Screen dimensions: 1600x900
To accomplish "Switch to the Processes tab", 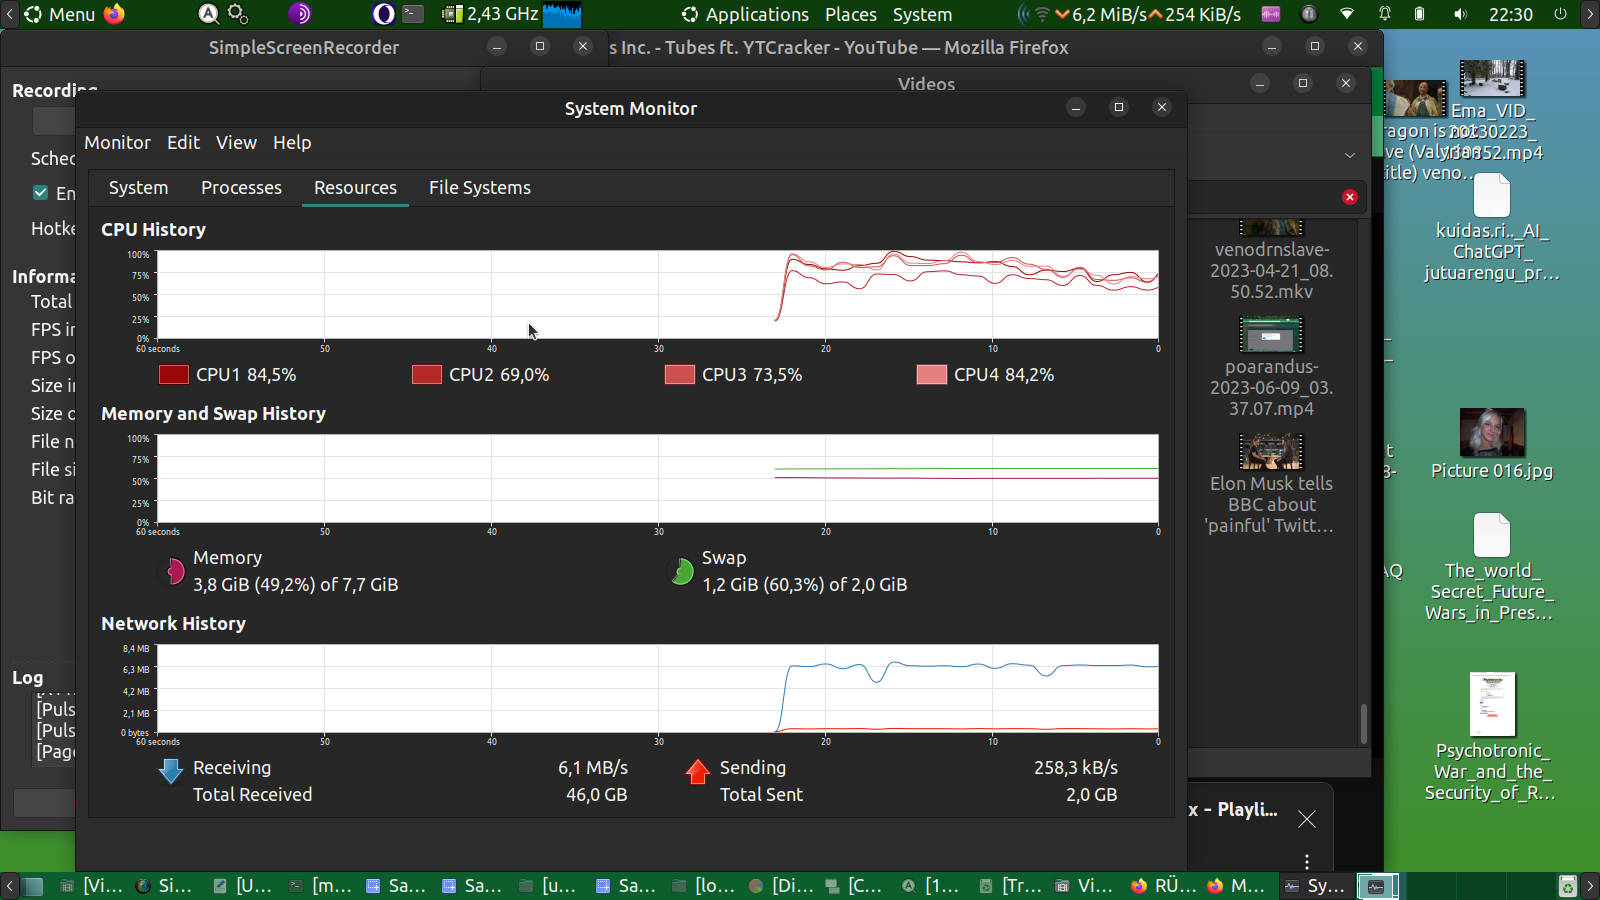I will (x=241, y=188).
